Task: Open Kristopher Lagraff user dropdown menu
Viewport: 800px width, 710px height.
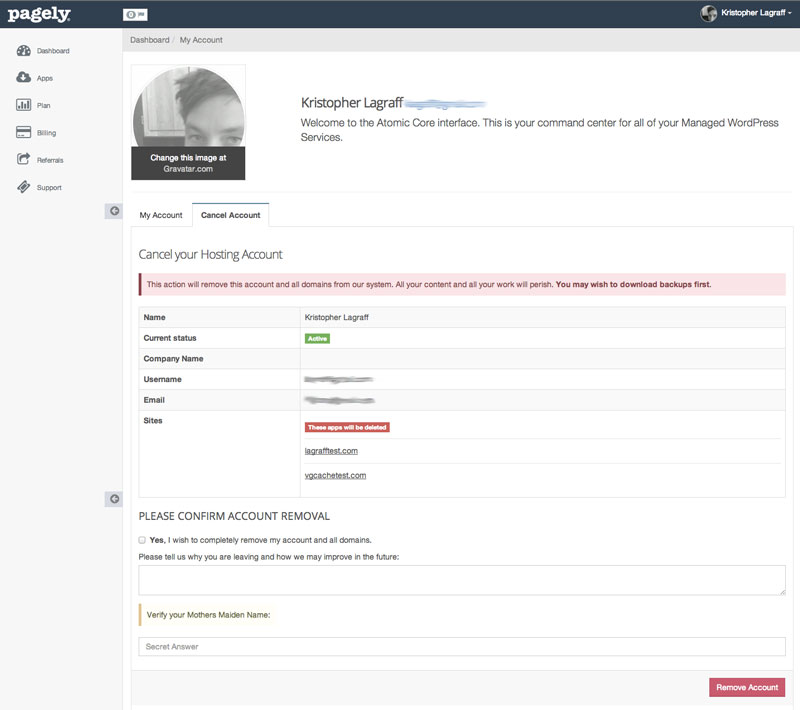Action: point(756,13)
